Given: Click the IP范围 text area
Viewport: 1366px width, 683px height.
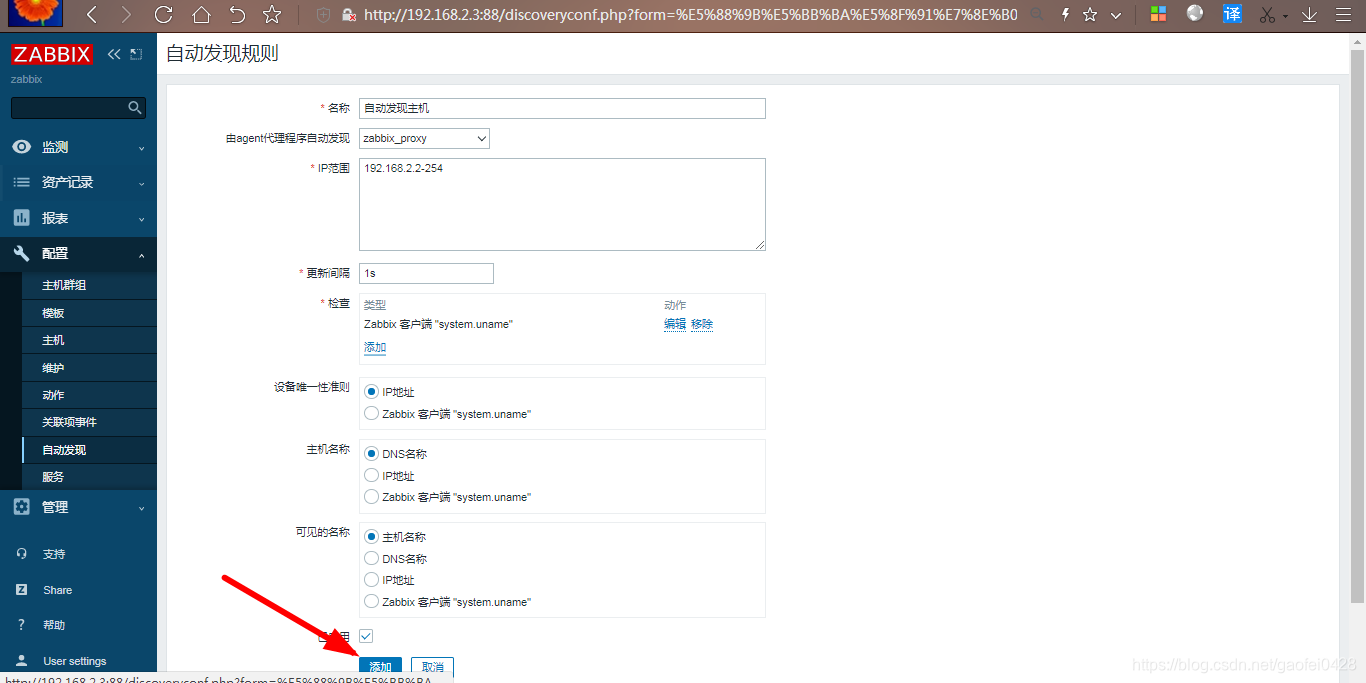Looking at the screenshot, I should click(562, 204).
